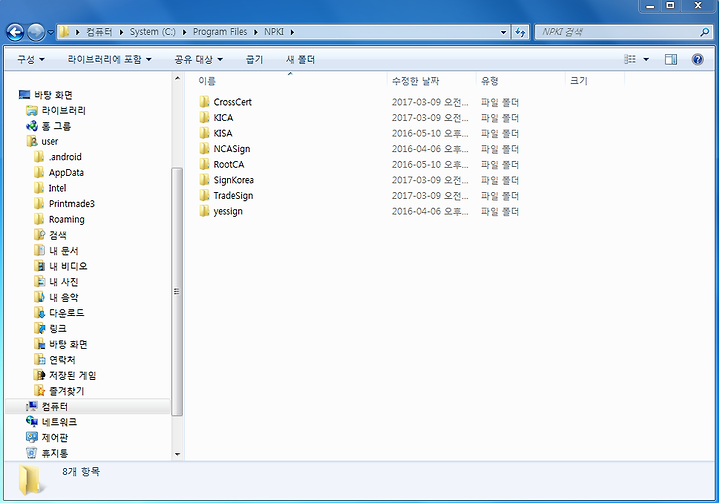Refresh the NPKI folder view
This screenshot has height=503, width=720.
(x=520, y=32)
